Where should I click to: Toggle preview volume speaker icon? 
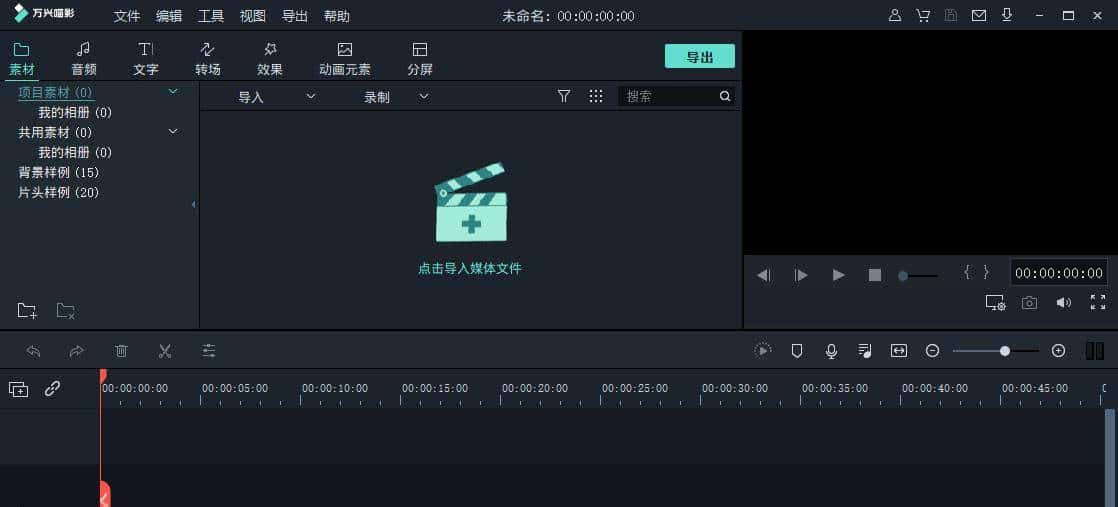[1064, 302]
